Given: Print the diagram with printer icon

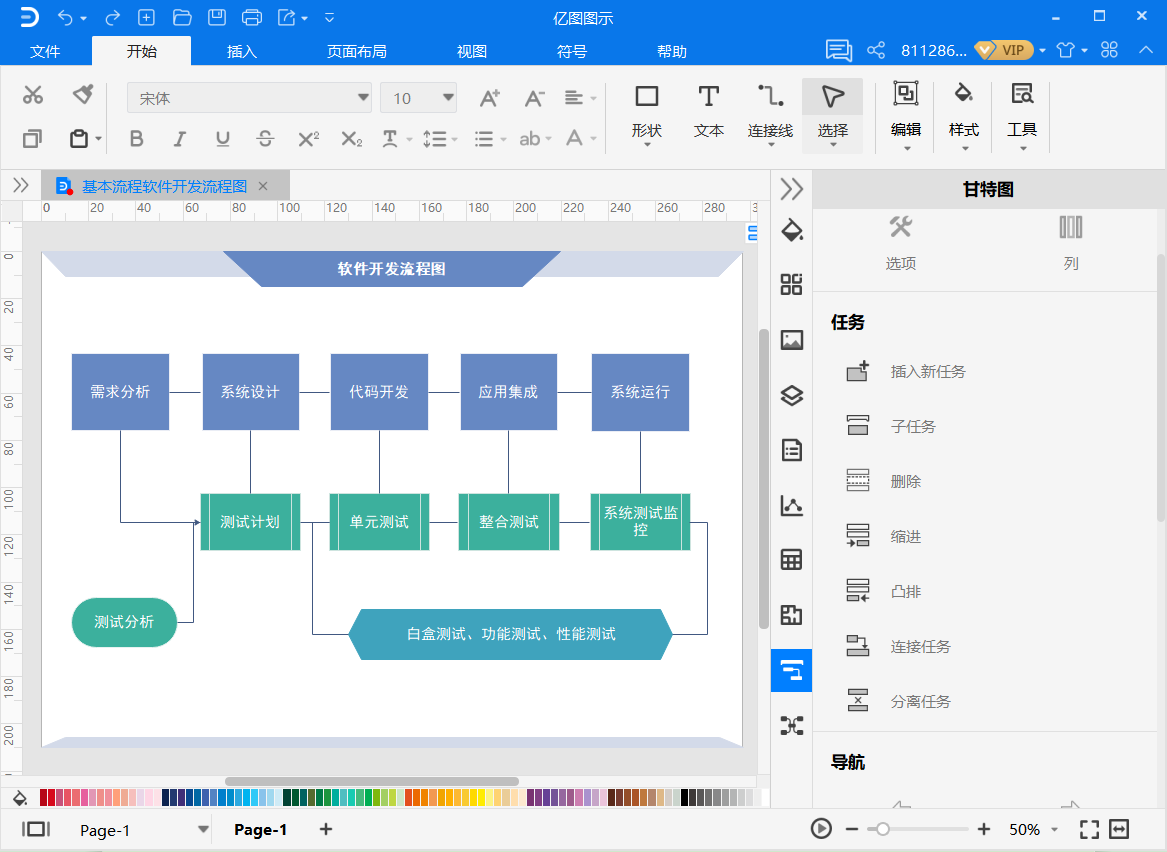Looking at the screenshot, I should pyautogui.click(x=252, y=17).
